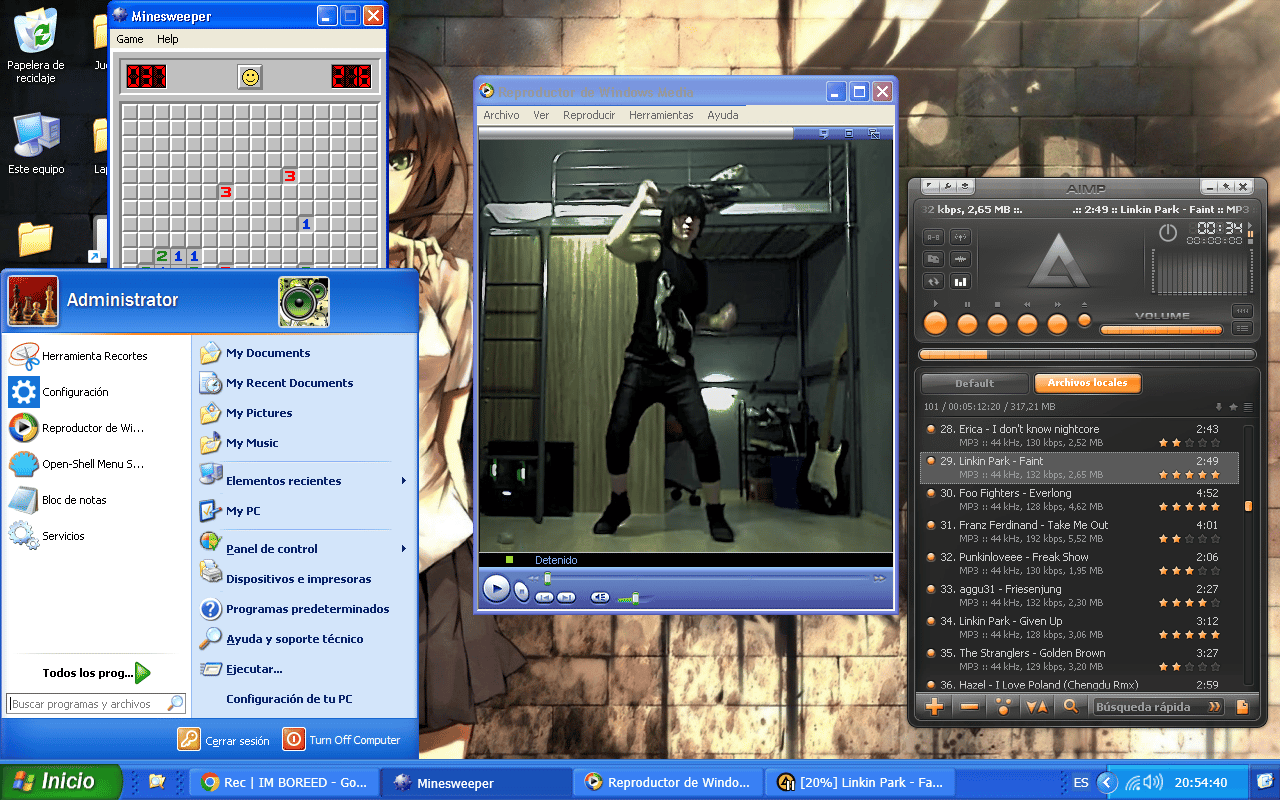Skip to next track in AIMP
The width and height of the screenshot is (1280, 800).
(x=1057, y=323)
